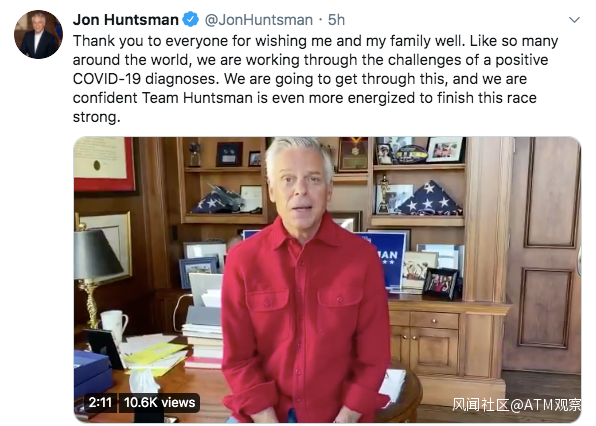Click the 5h timestamp
Viewport: 596px width, 426px height.
click(x=336, y=20)
